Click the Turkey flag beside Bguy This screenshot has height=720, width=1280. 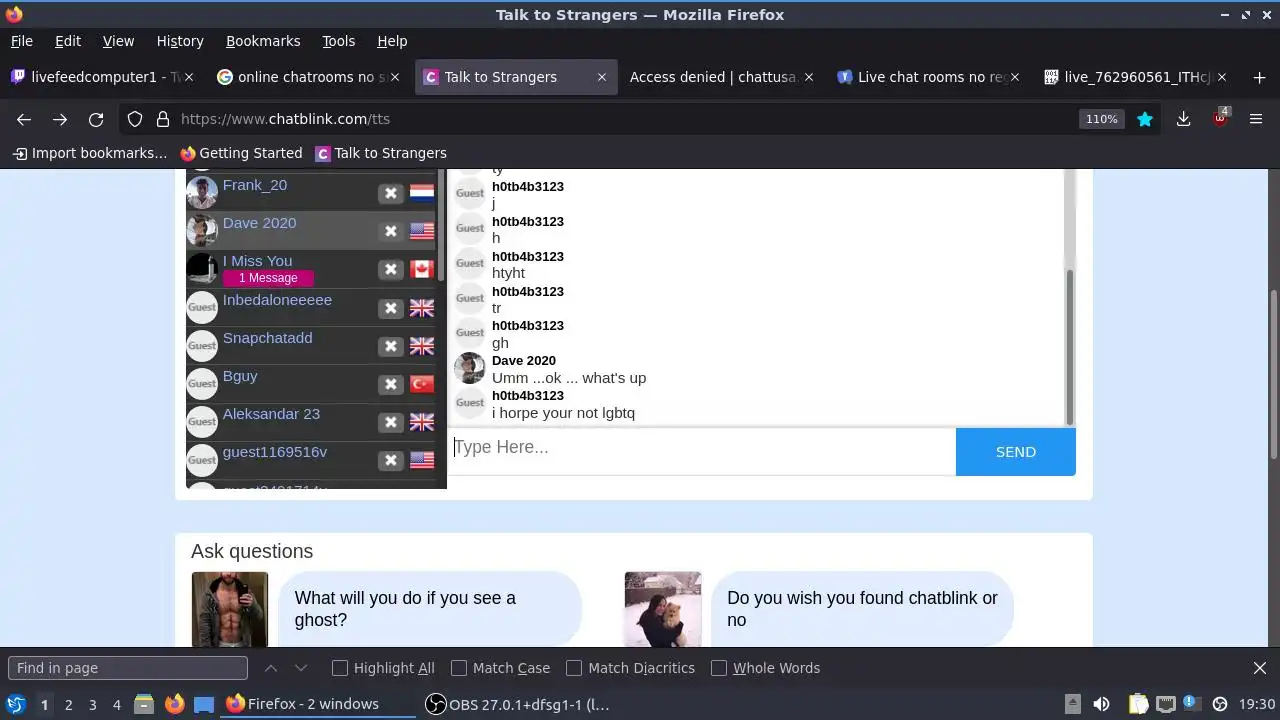(422, 384)
